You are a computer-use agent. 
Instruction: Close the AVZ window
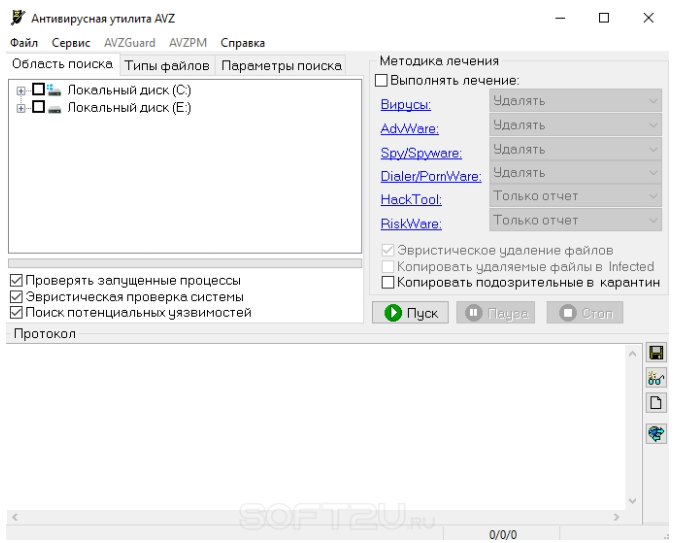[649, 18]
